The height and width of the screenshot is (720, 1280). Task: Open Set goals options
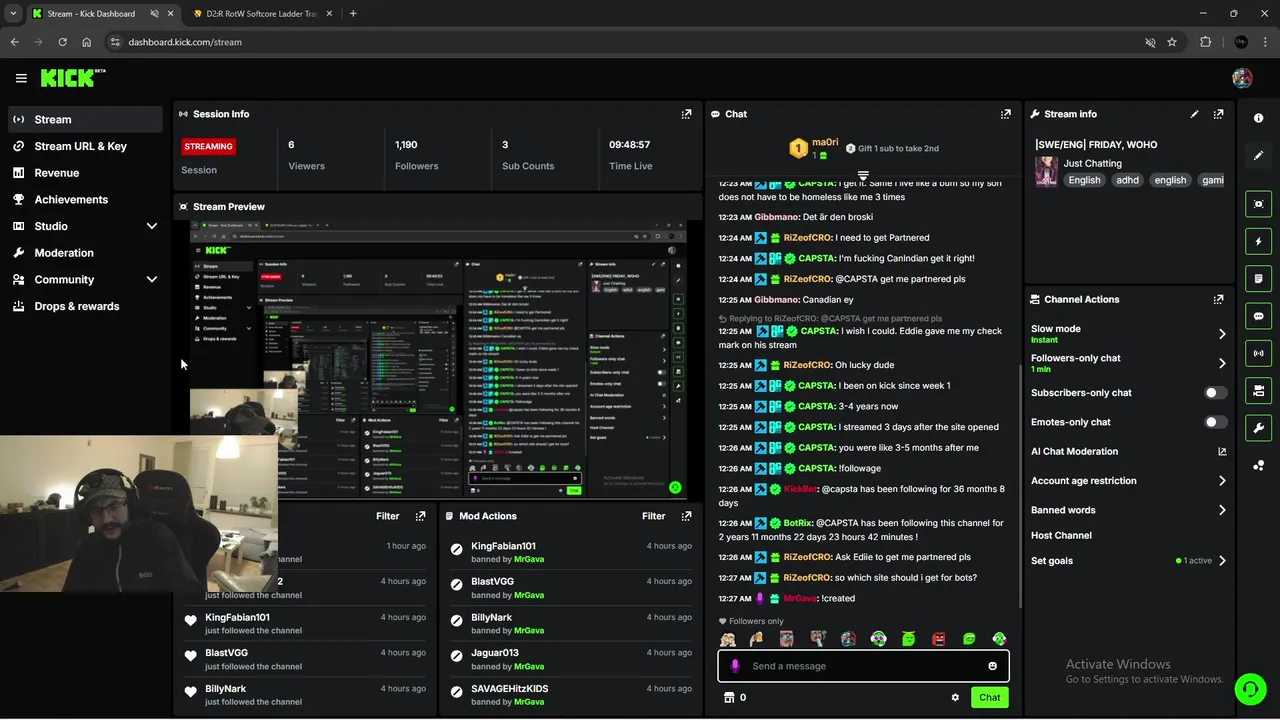click(x=1128, y=561)
